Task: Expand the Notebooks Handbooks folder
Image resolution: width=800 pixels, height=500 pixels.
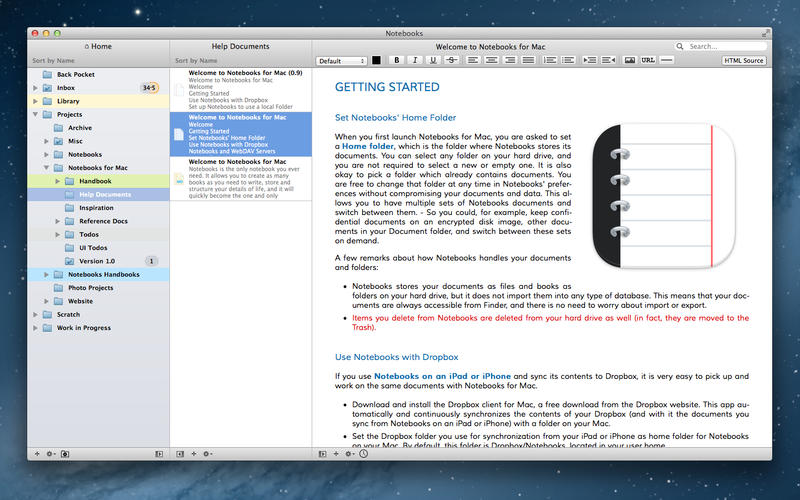Action: (x=46, y=274)
